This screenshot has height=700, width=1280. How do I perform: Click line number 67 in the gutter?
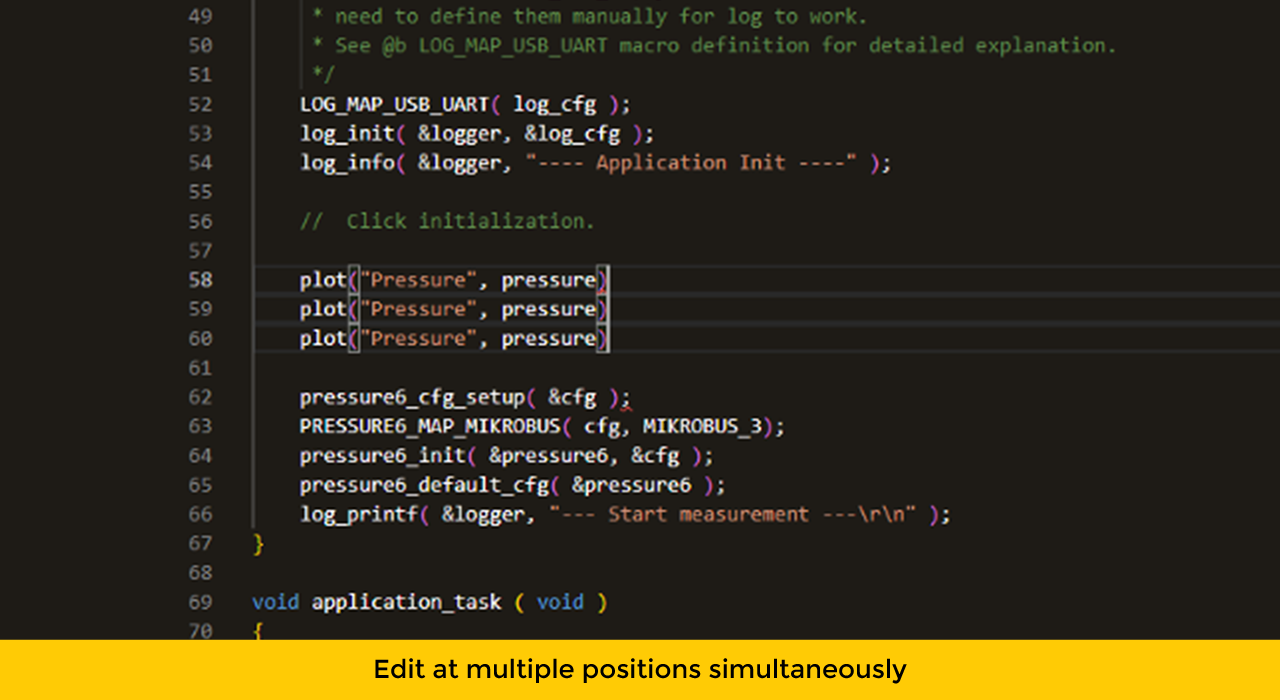(200, 543)
